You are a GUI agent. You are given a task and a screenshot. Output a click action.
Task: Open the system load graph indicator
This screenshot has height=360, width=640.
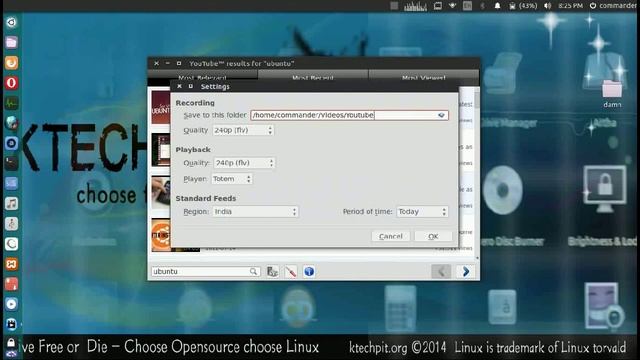pos(415,6)
